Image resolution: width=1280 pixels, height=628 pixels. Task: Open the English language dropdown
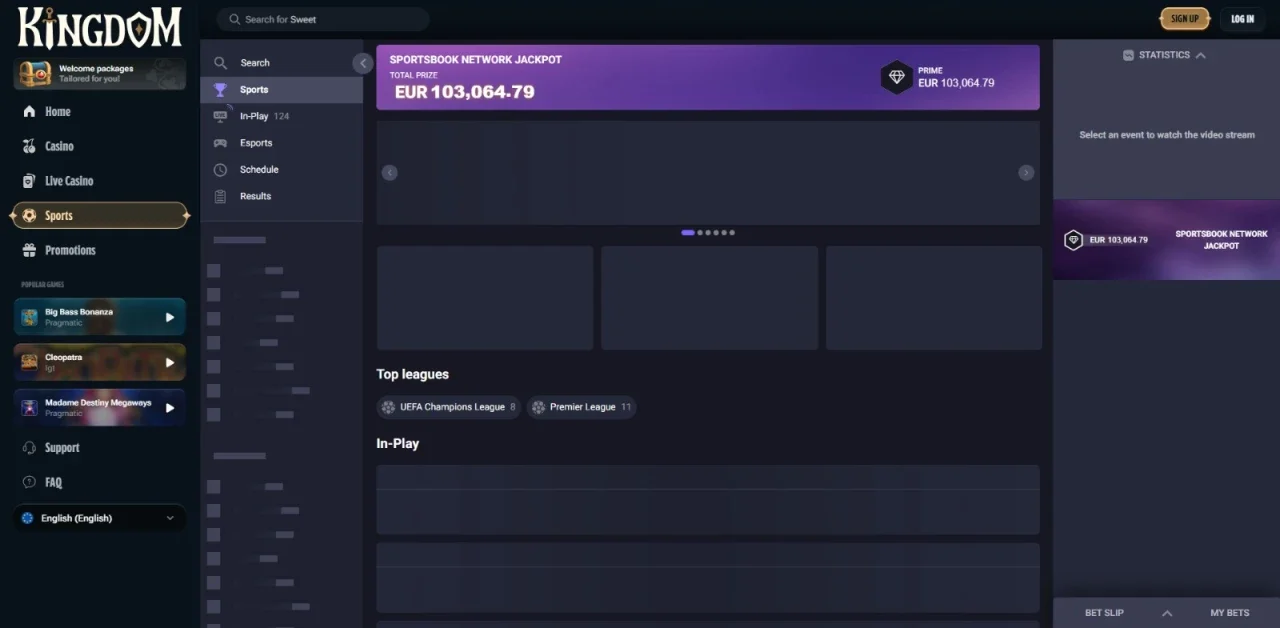click(x=99, y=518)
